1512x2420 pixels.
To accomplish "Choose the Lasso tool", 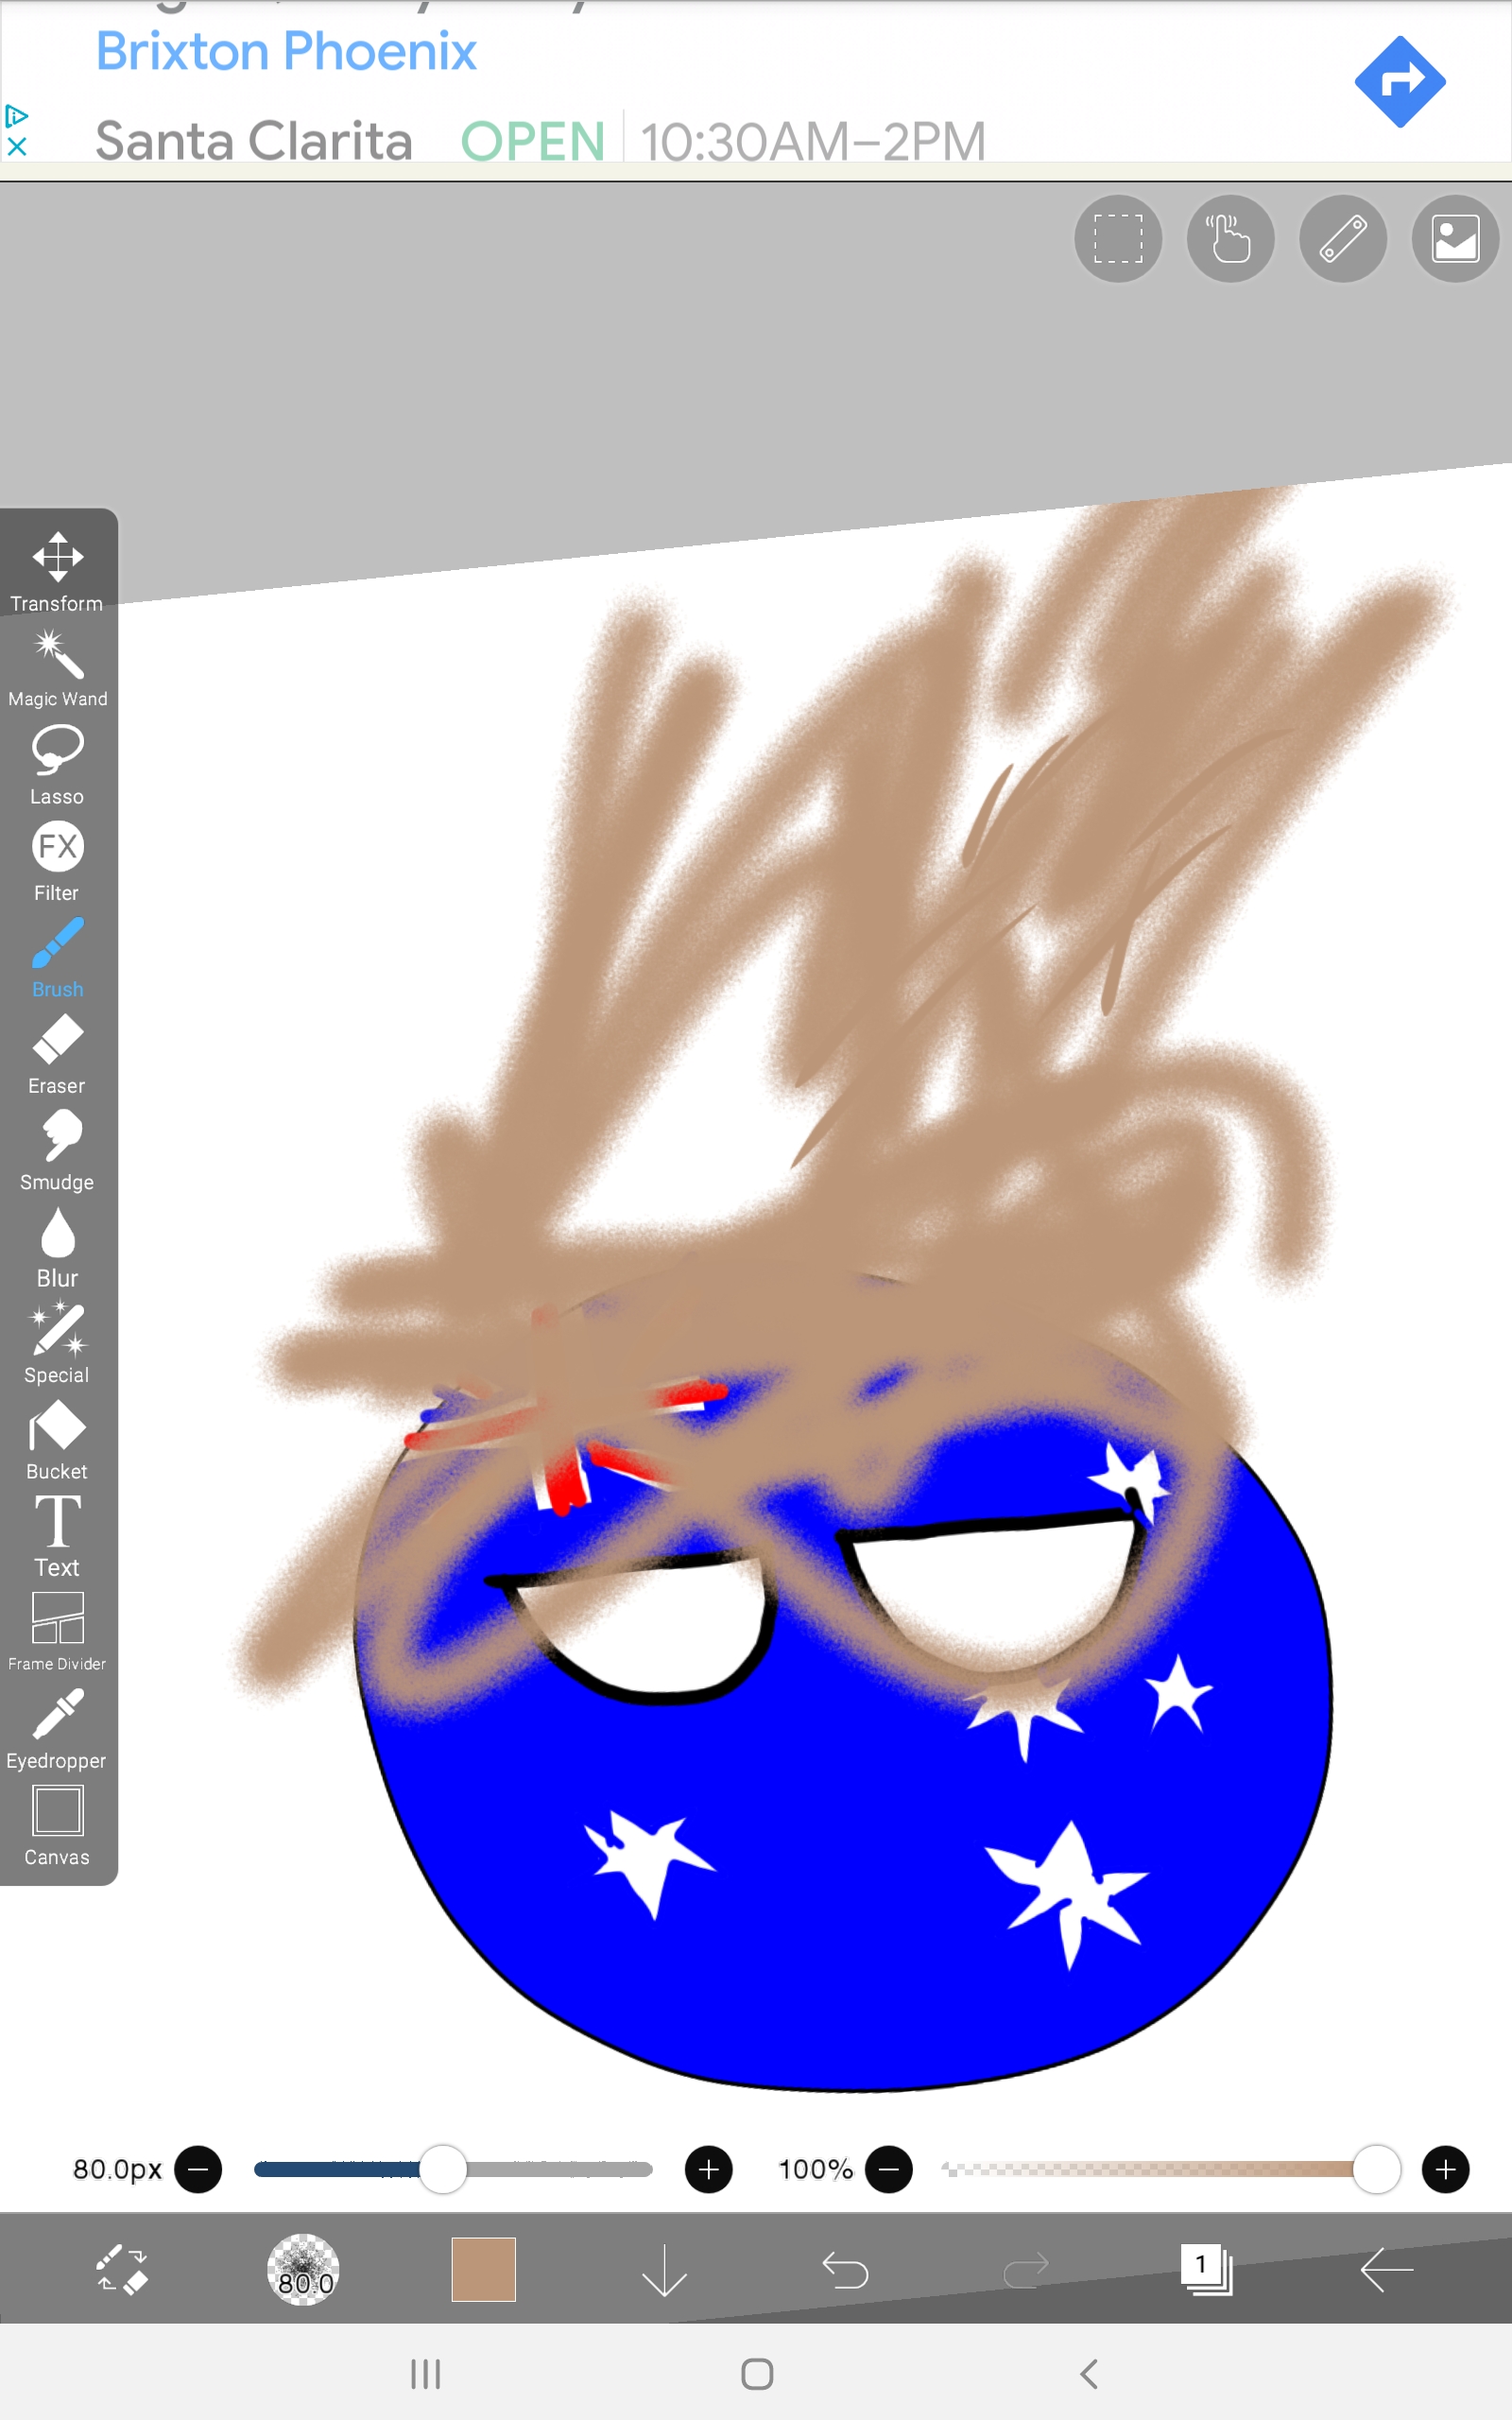I will pos(57,765).
